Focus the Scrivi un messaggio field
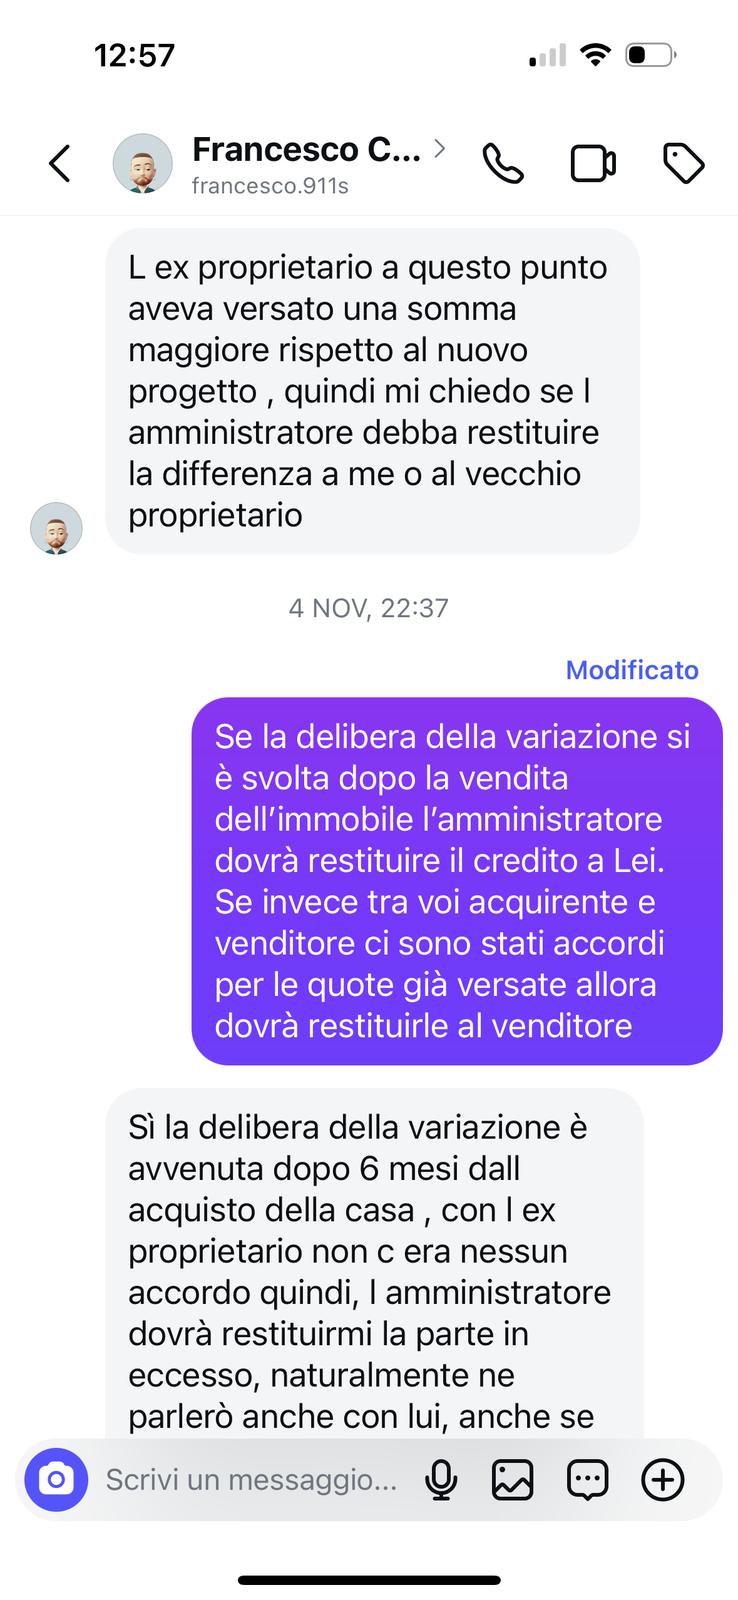 252,1479
